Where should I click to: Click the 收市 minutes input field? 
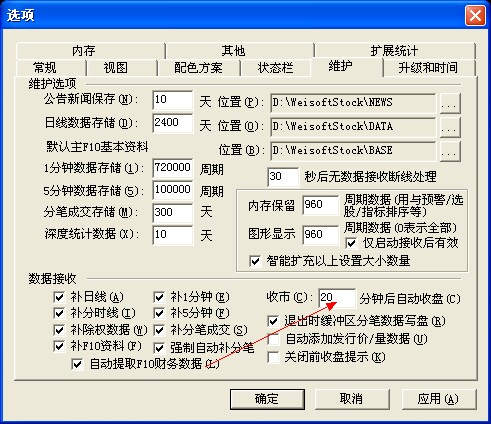(337, 298)
